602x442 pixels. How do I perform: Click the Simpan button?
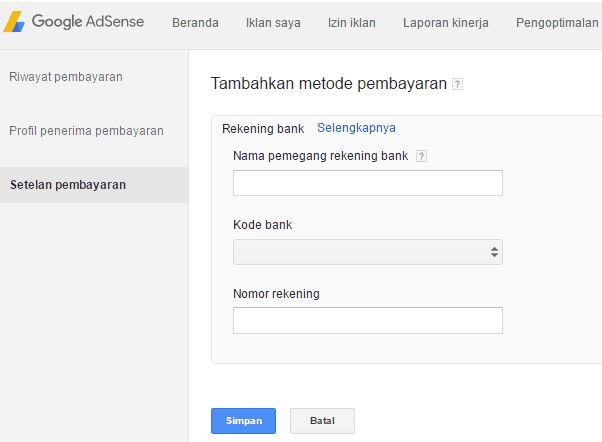point(243,420)
